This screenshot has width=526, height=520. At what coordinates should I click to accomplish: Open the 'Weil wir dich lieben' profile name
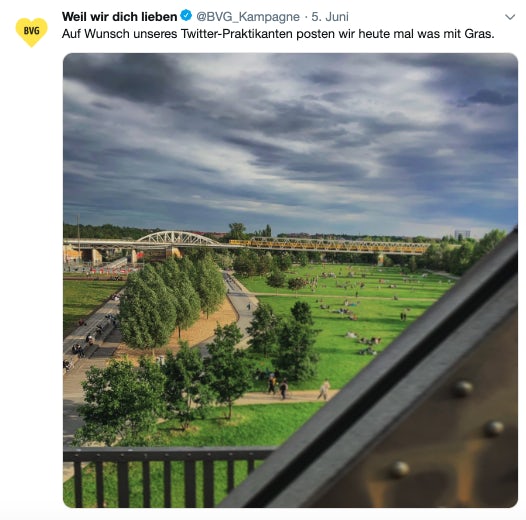point(119,16)
